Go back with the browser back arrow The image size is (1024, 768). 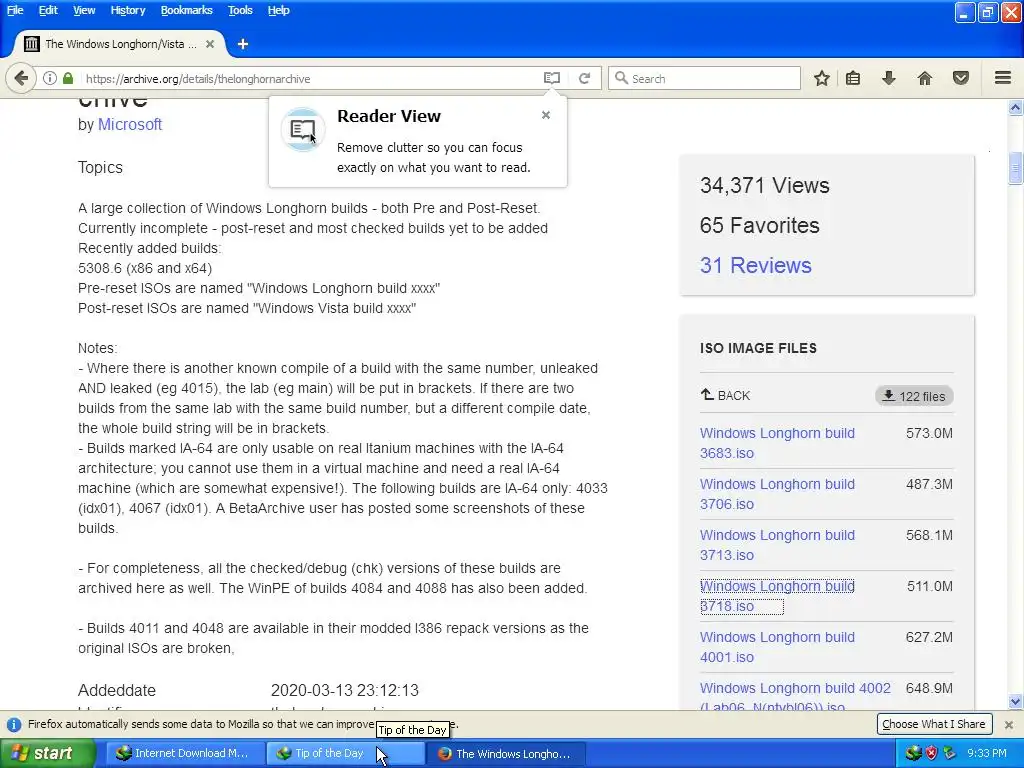click(21, 78)
